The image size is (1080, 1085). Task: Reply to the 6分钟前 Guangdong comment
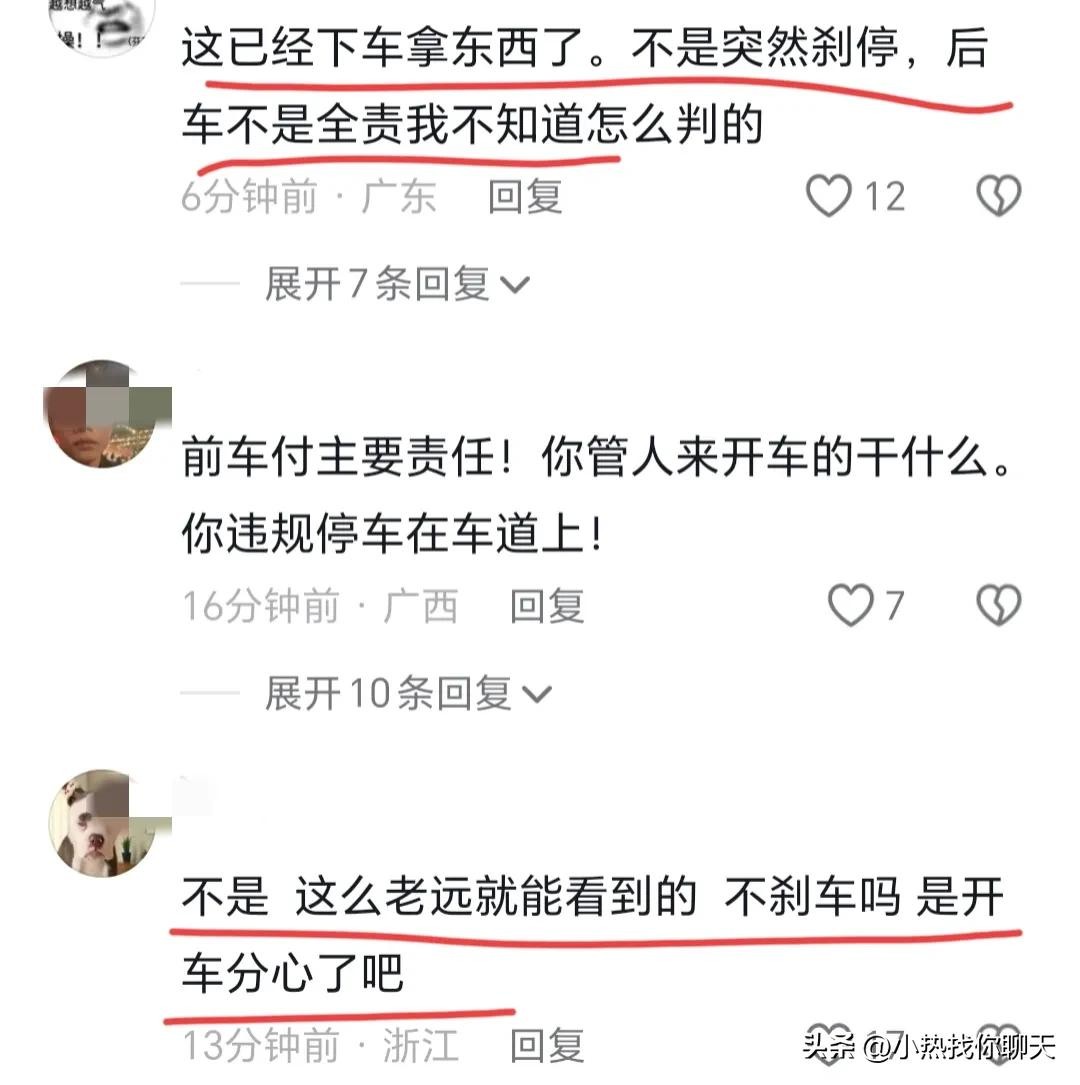(x=525, y=197)
